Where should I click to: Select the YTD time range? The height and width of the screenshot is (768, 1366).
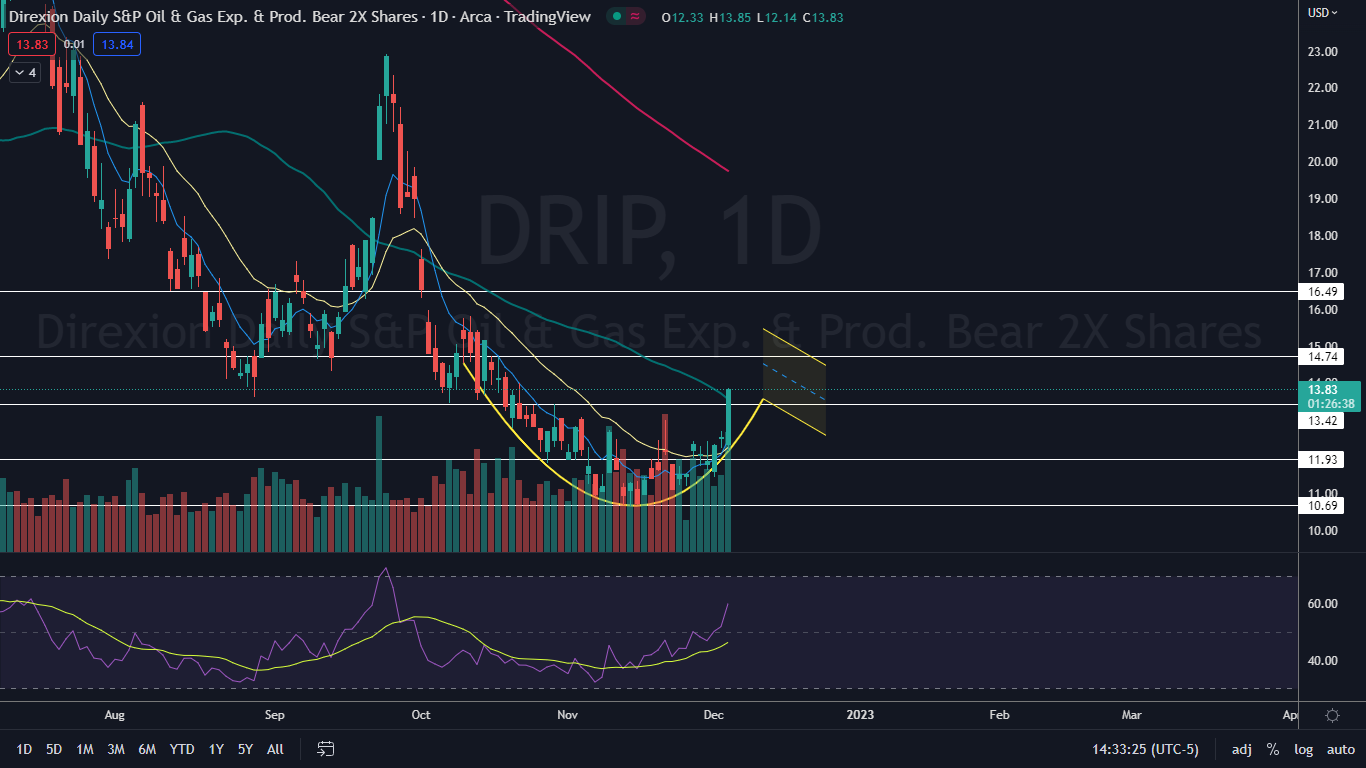point(182,749)
